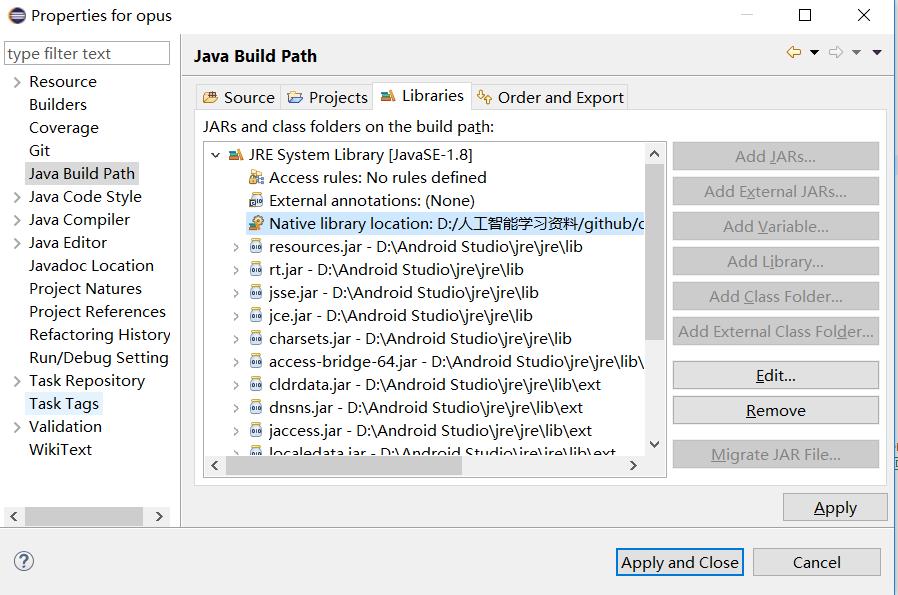Screen dimensions: 898x595
Task: Expand the Java Code Style category
Action: [17, 197]
